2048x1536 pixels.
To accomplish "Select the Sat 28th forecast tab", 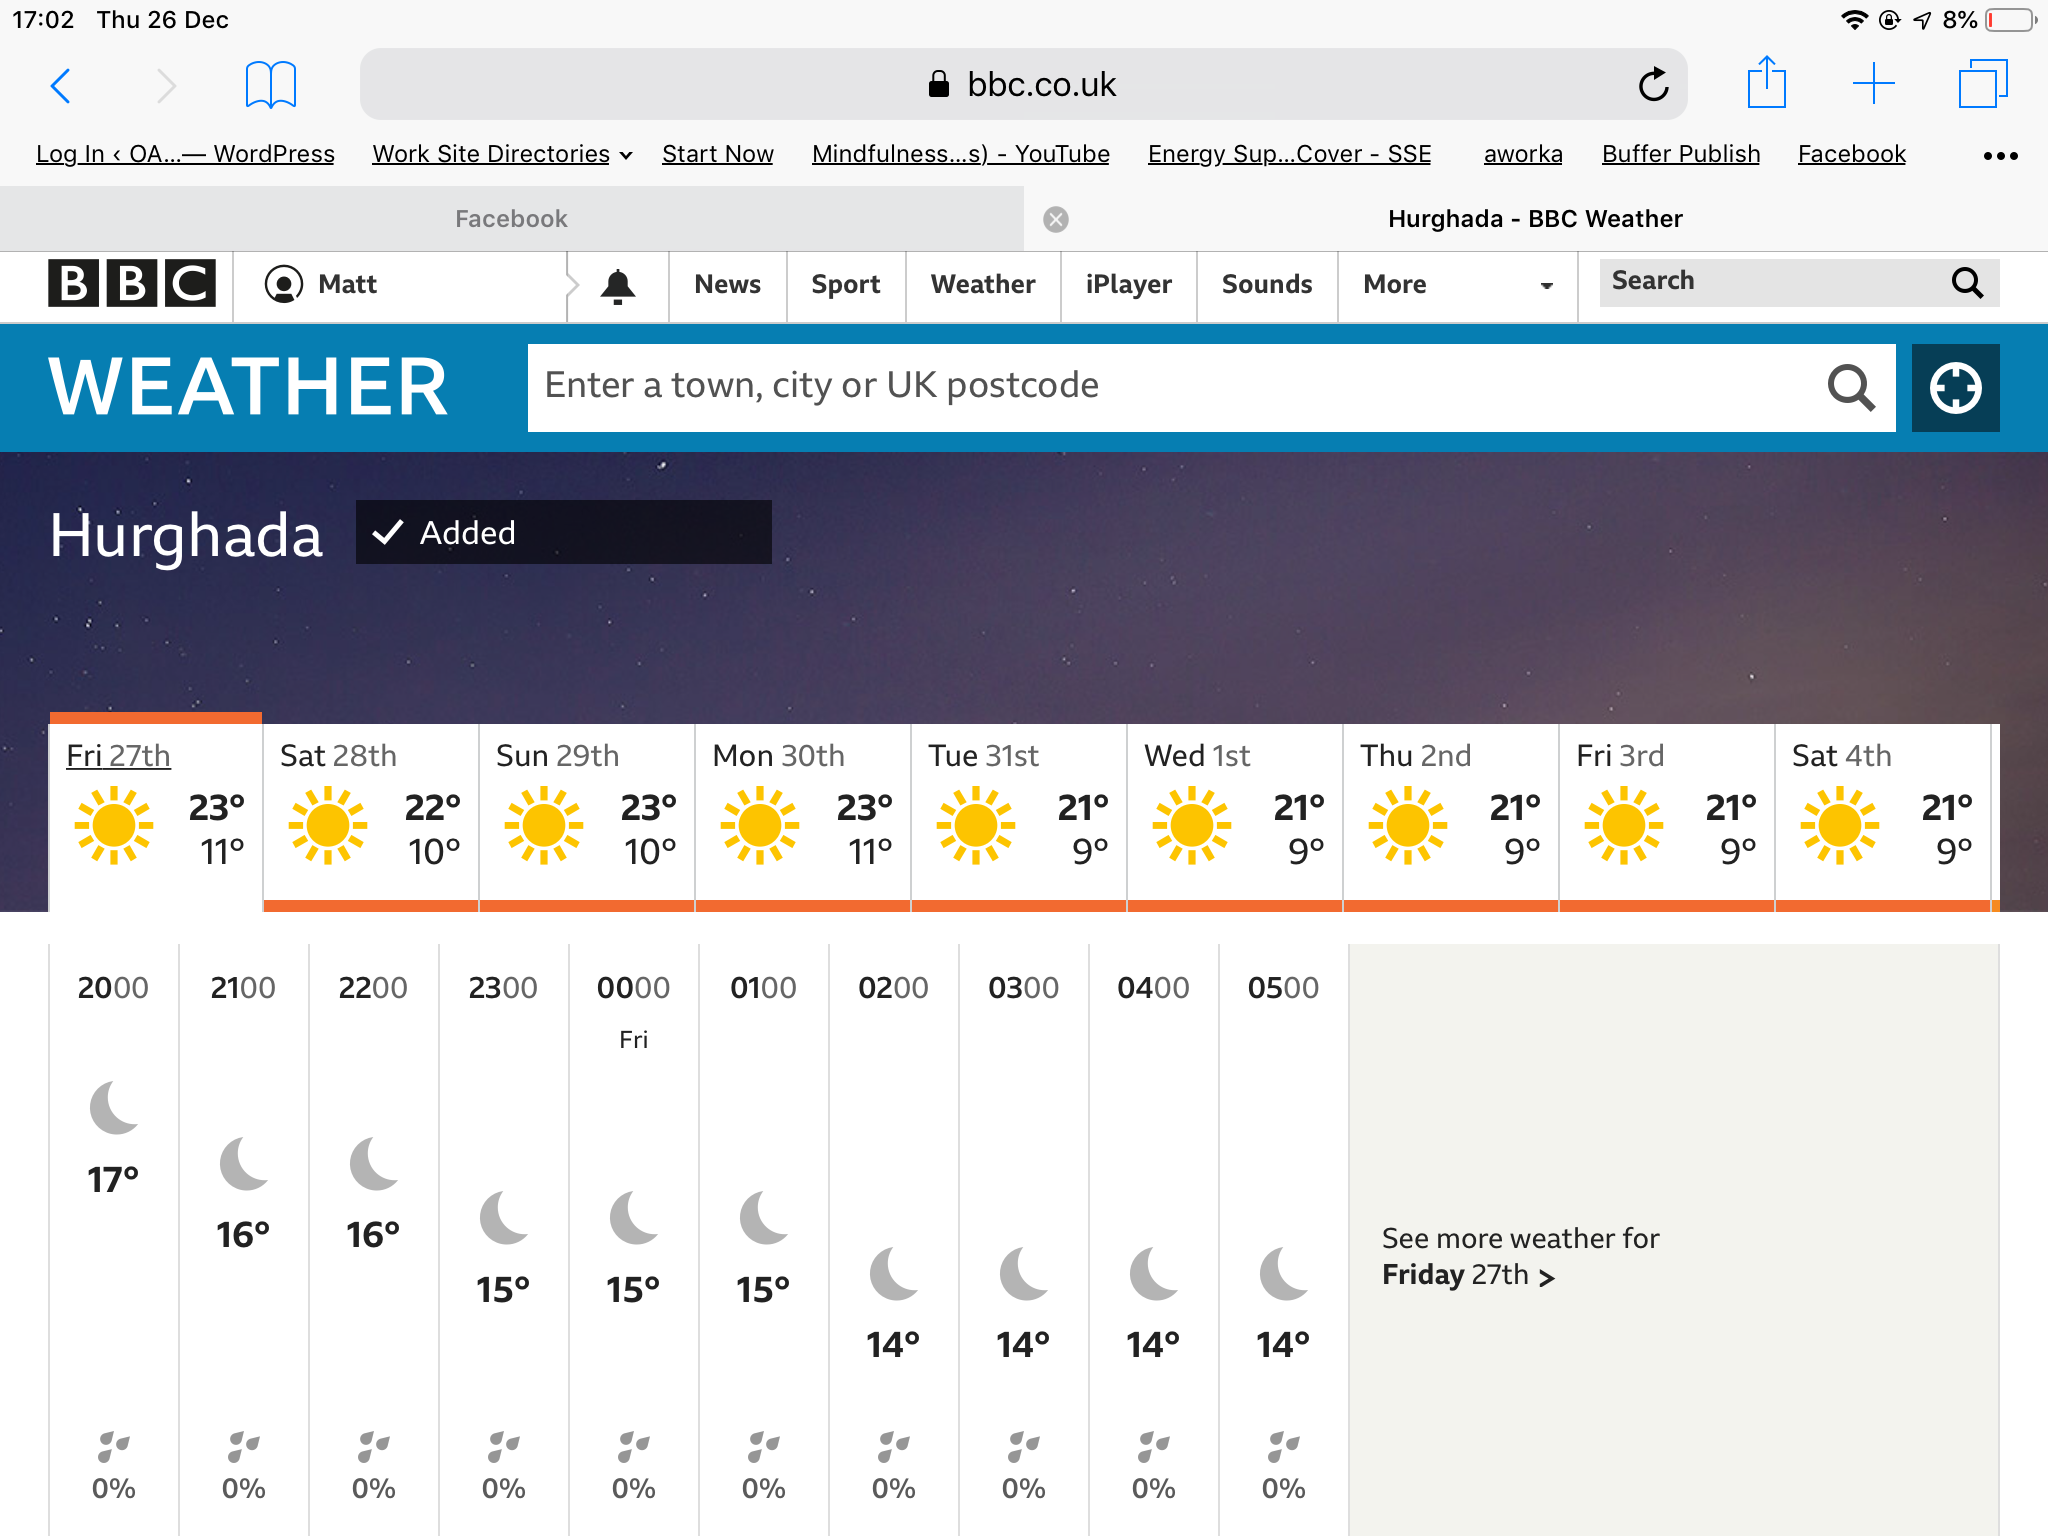I will click(x=370, y=812).
